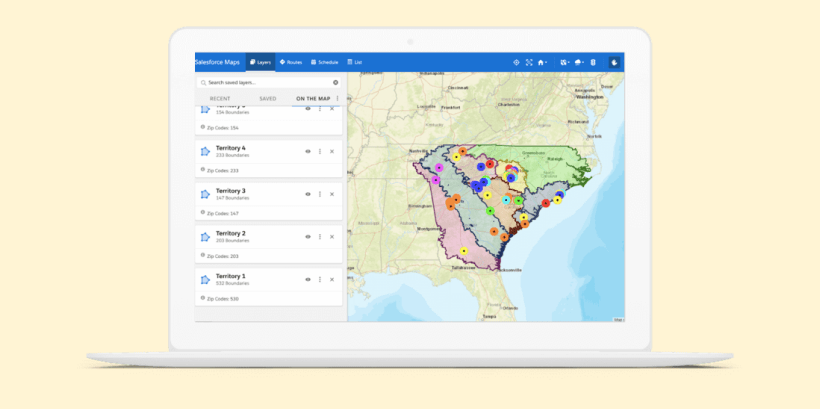Open the Schedule tab

(x=324, y=62)
